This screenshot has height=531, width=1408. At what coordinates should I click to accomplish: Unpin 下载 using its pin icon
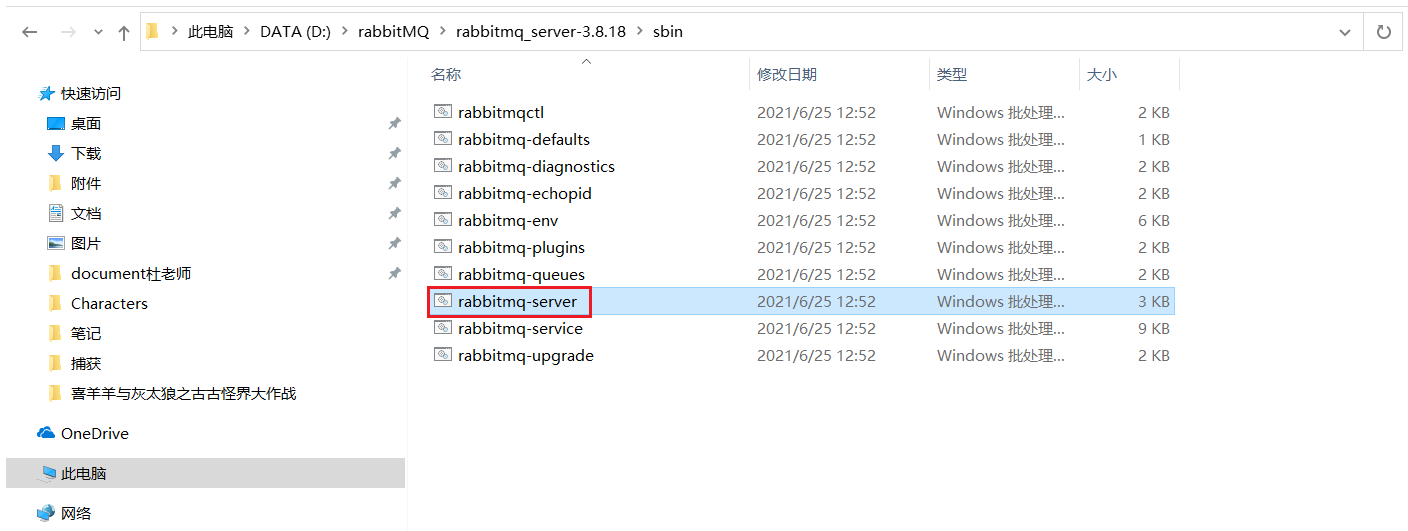[394, 153]
